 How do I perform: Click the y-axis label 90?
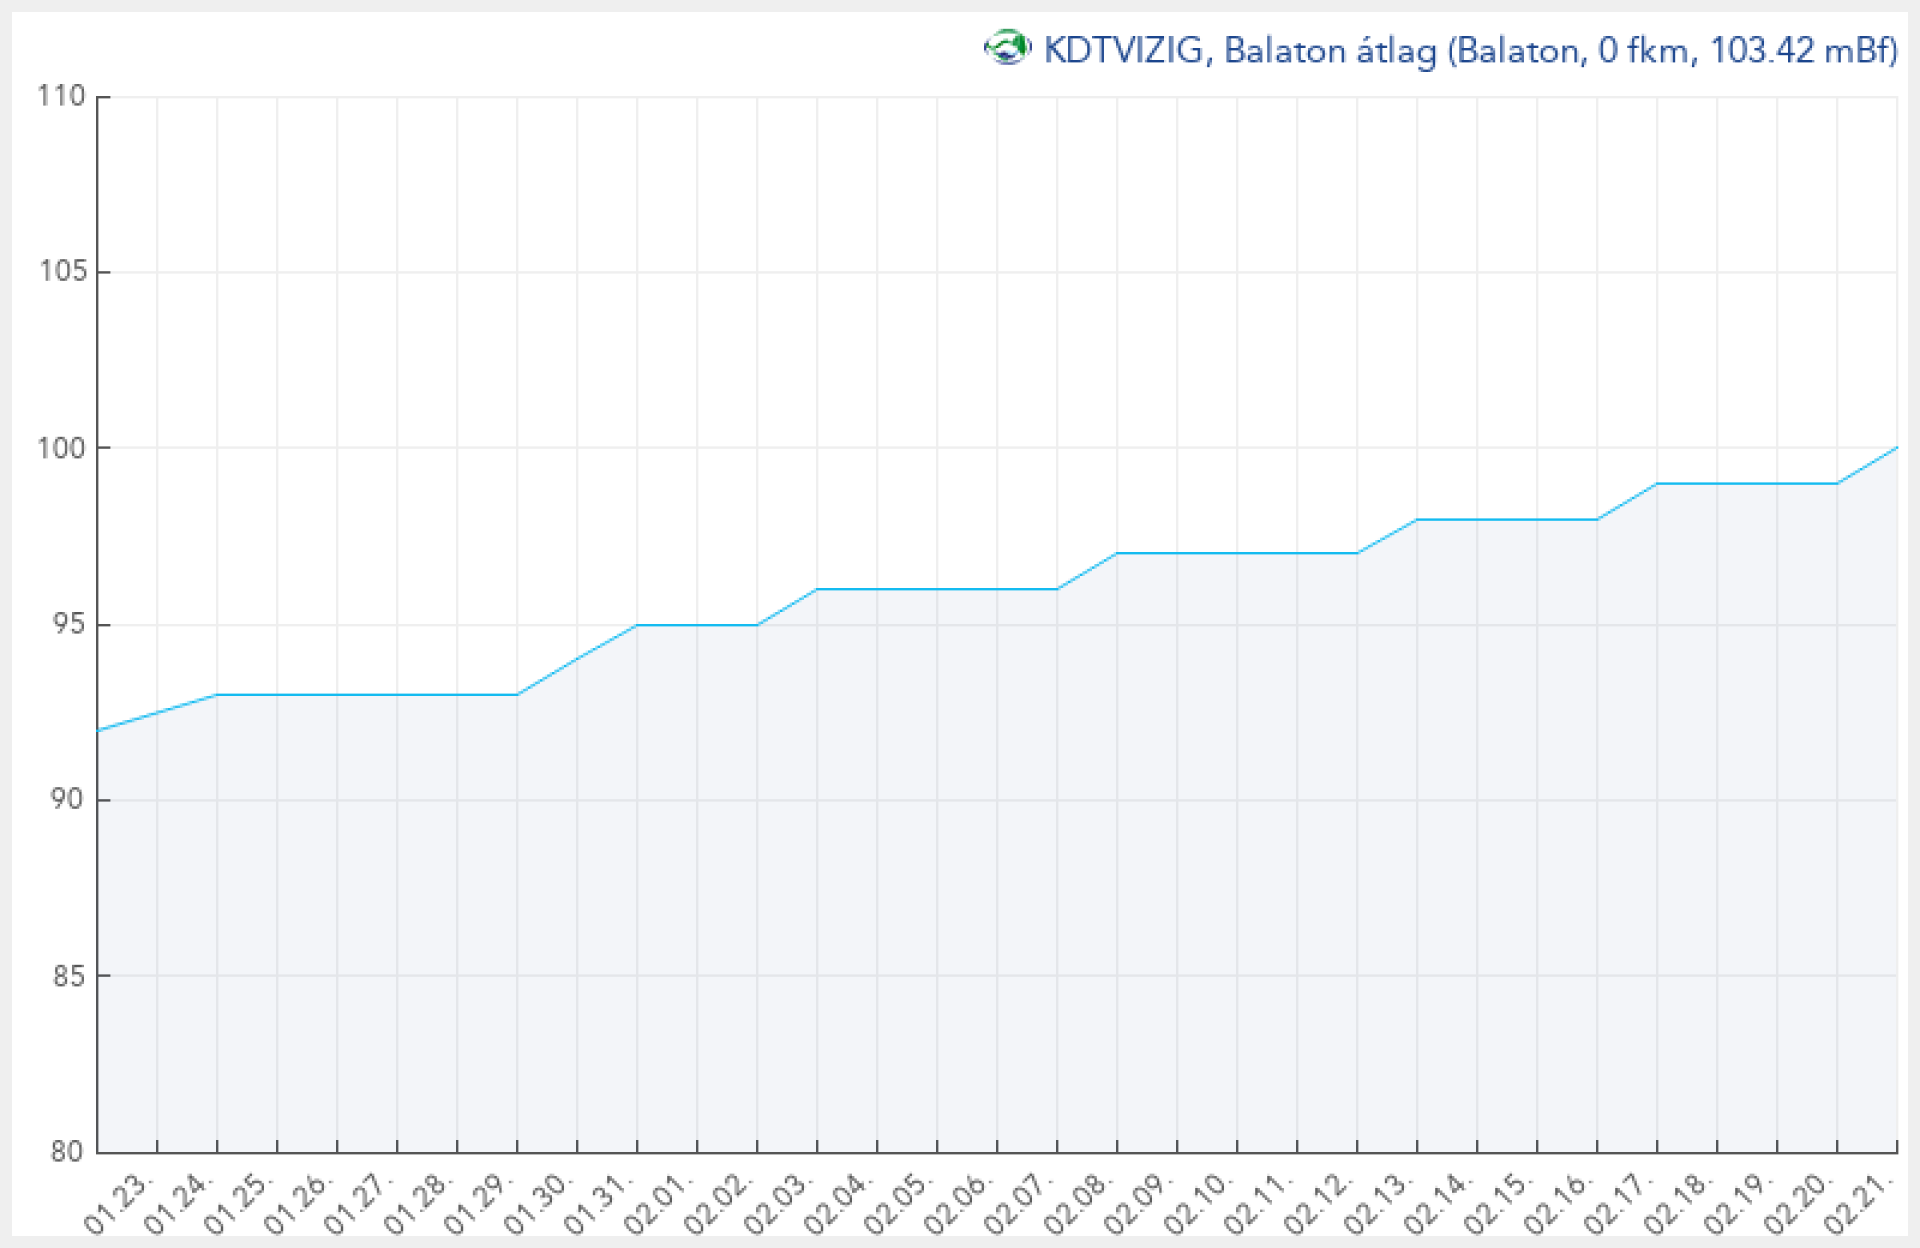coord(69,799)
